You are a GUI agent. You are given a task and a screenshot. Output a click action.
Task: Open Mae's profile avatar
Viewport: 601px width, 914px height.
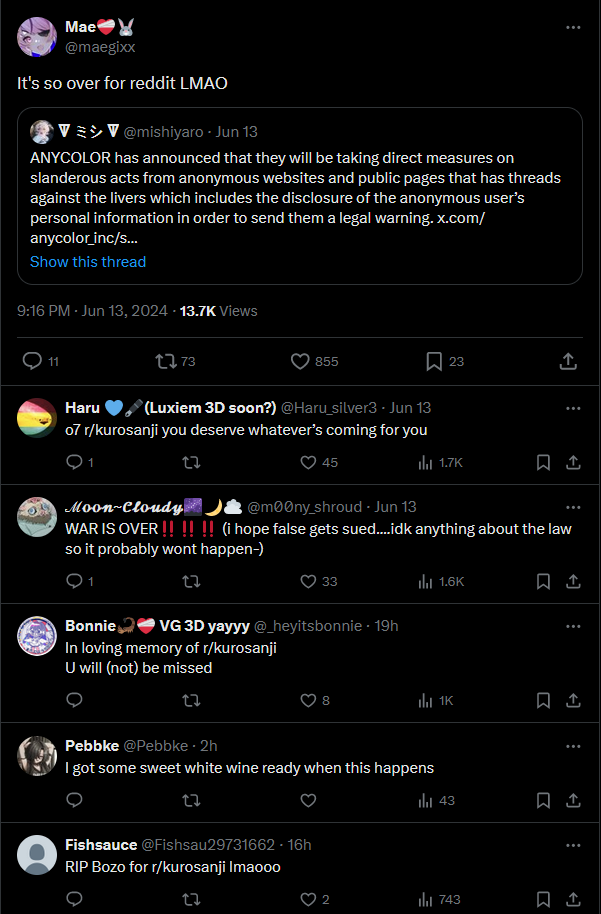coord(37,37)
